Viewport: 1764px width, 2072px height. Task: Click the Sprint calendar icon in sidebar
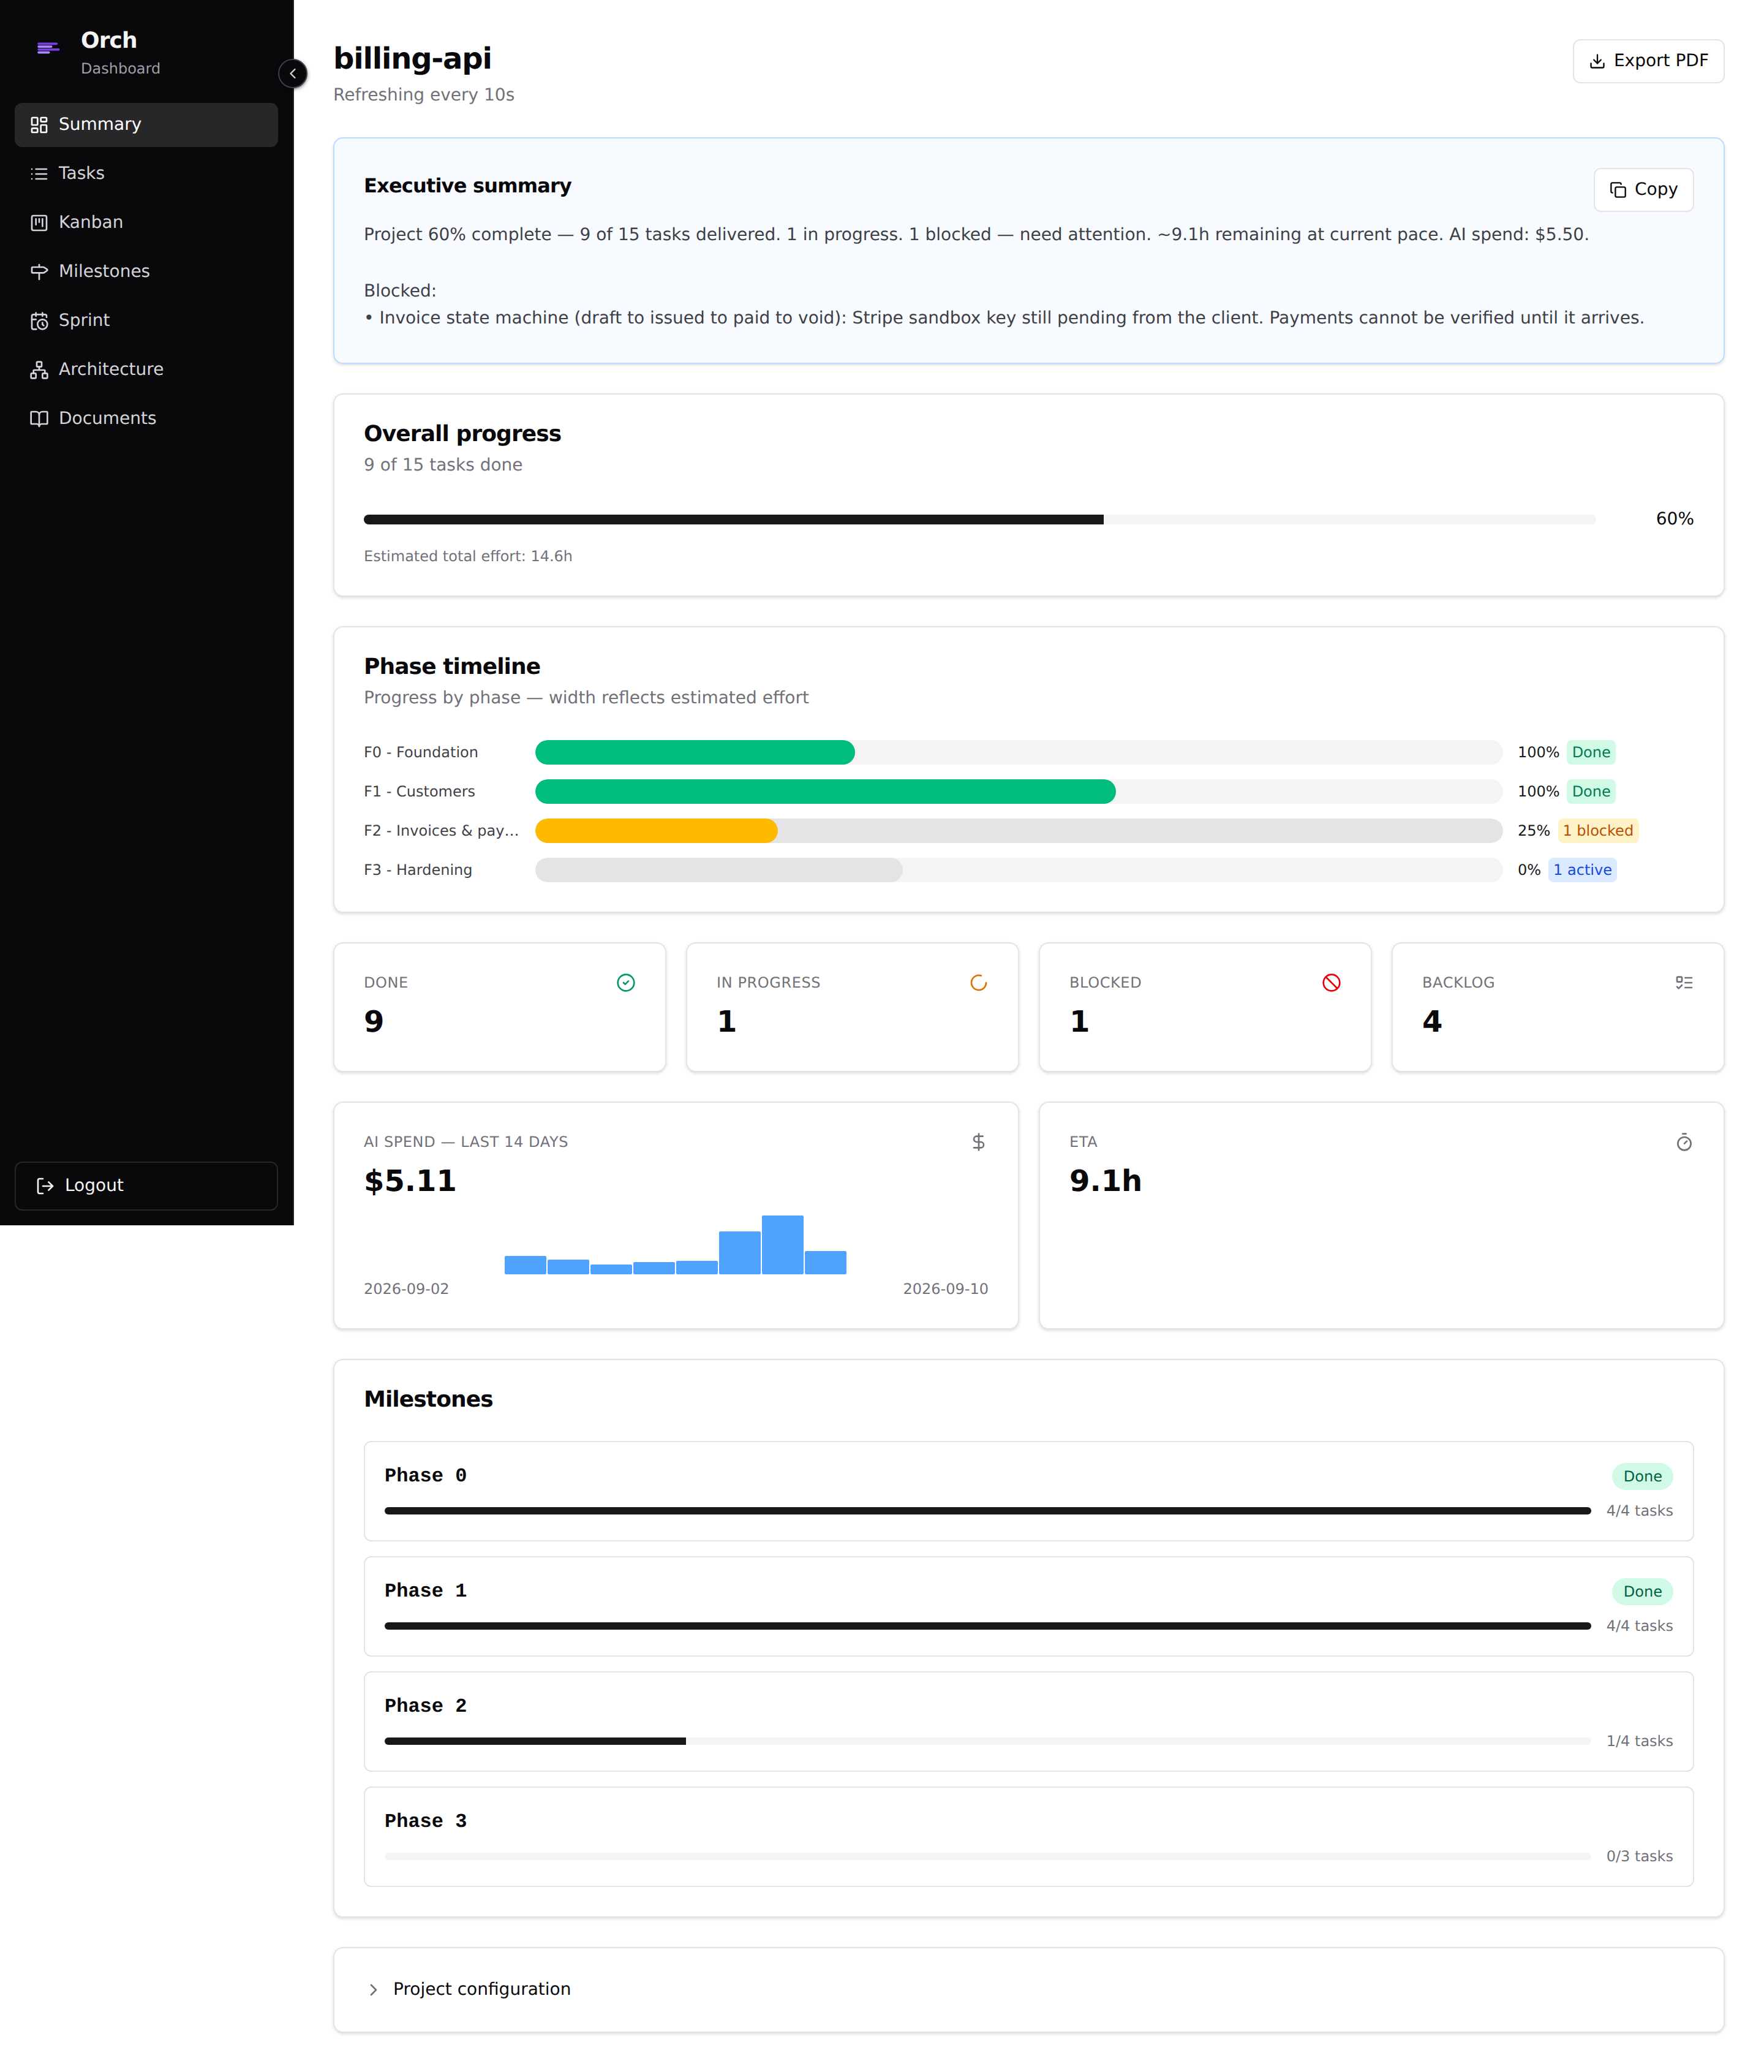coord(39,321)
